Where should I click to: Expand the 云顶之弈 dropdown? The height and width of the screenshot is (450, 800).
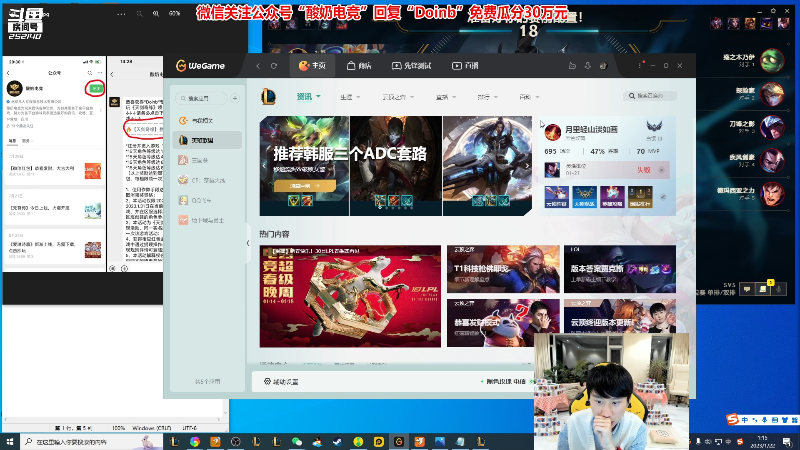pyautogui.click(x=398, y=97)
